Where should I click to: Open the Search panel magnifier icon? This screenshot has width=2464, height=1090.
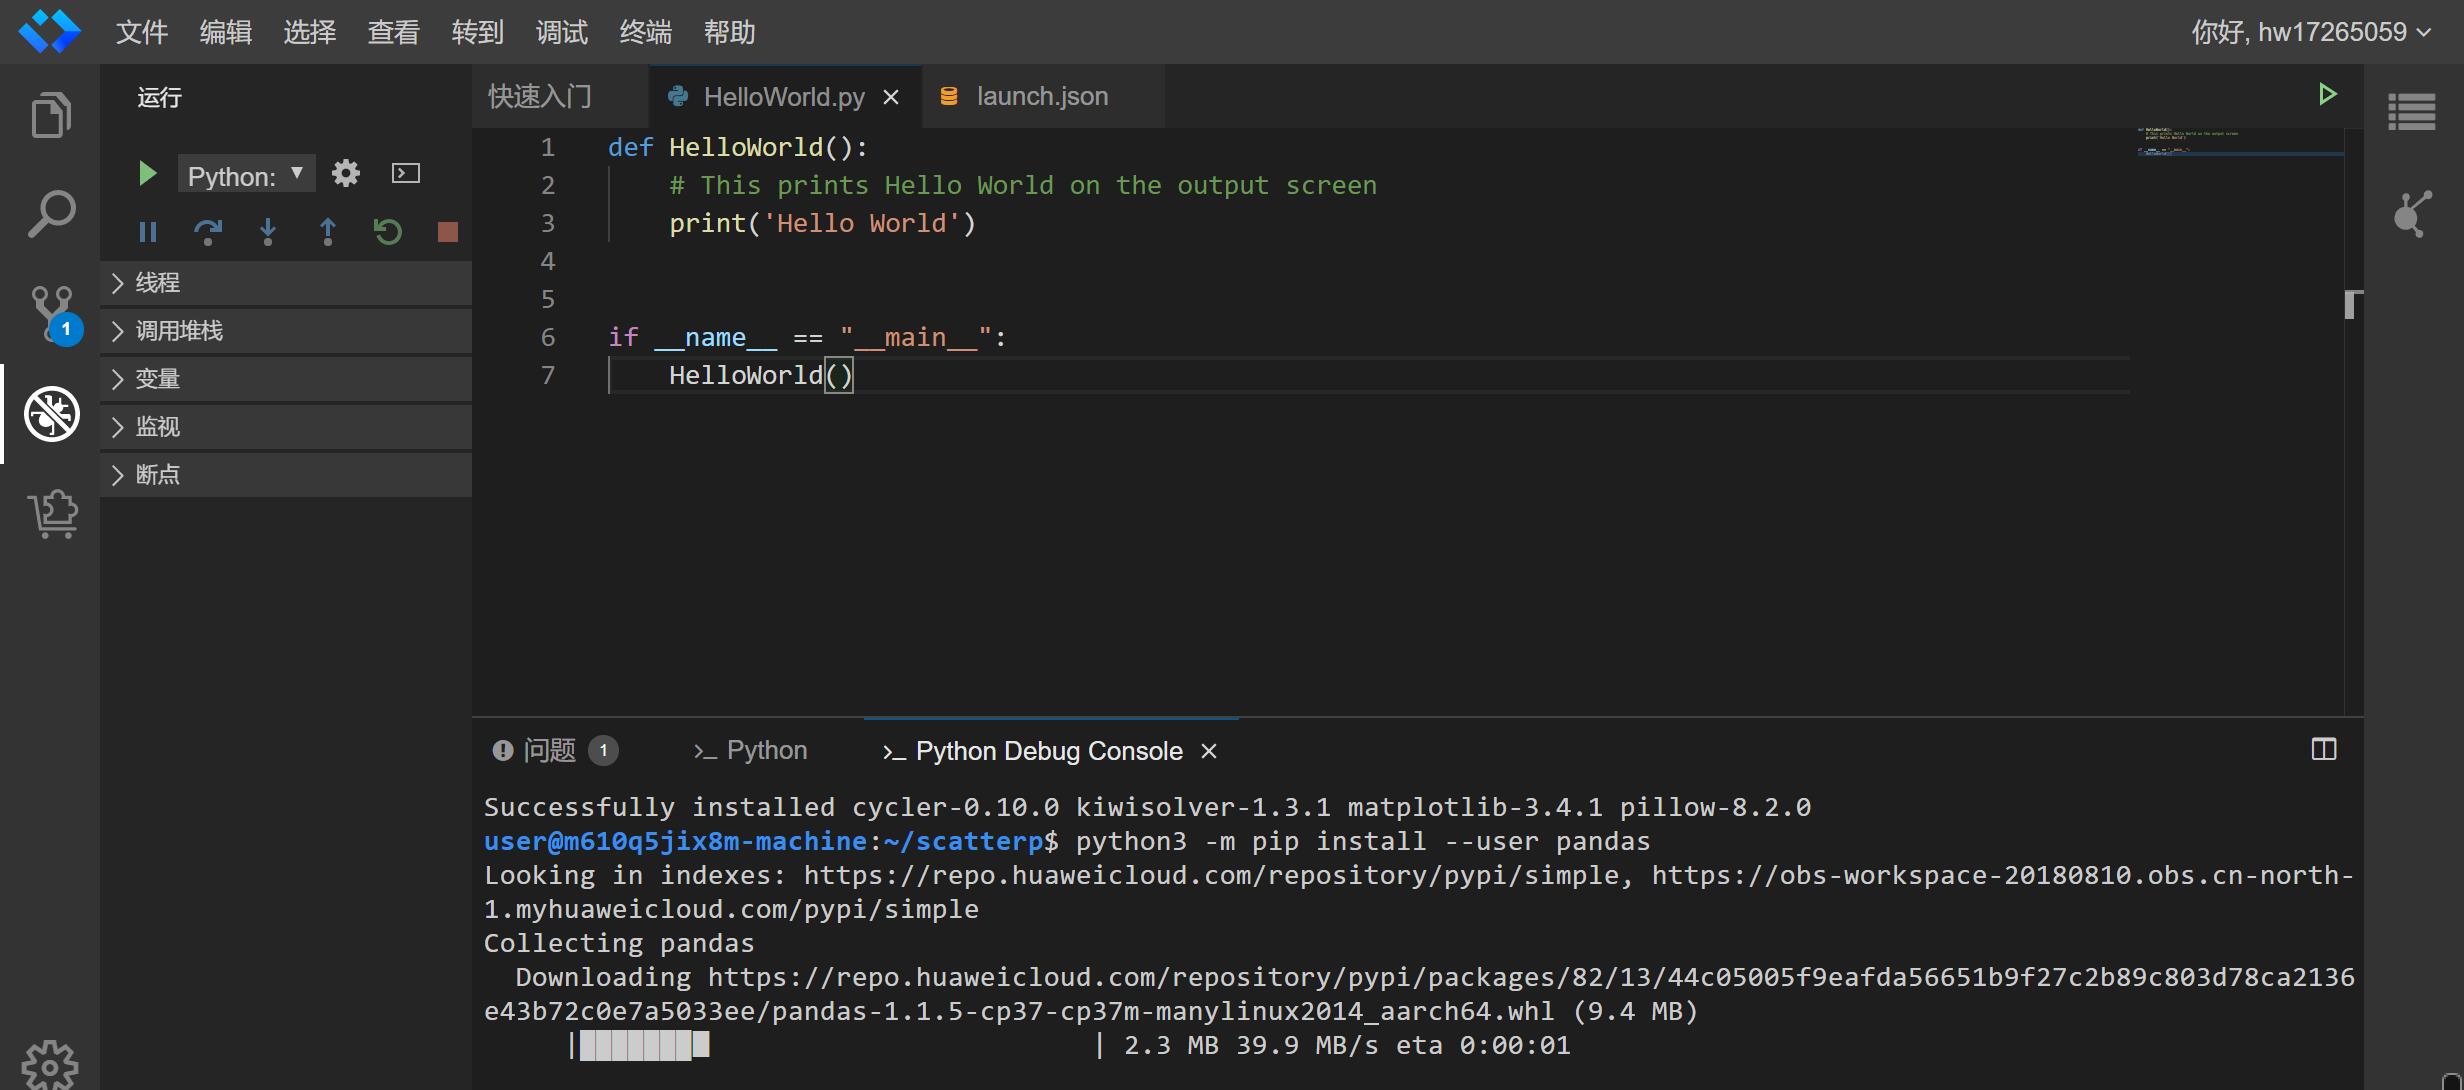51,214
